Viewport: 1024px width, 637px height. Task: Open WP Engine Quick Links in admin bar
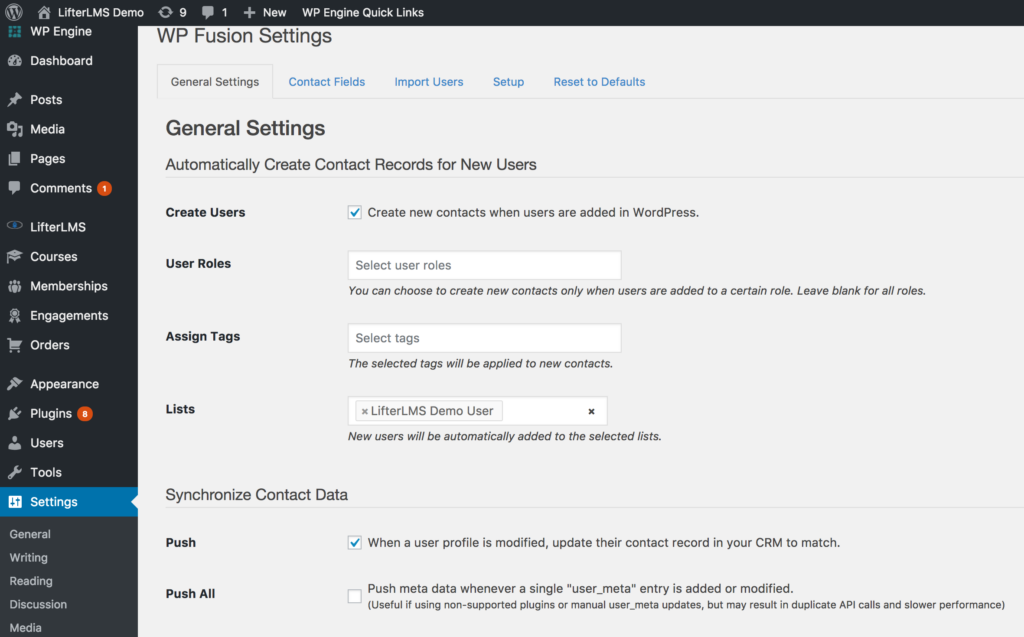[362, 12]
